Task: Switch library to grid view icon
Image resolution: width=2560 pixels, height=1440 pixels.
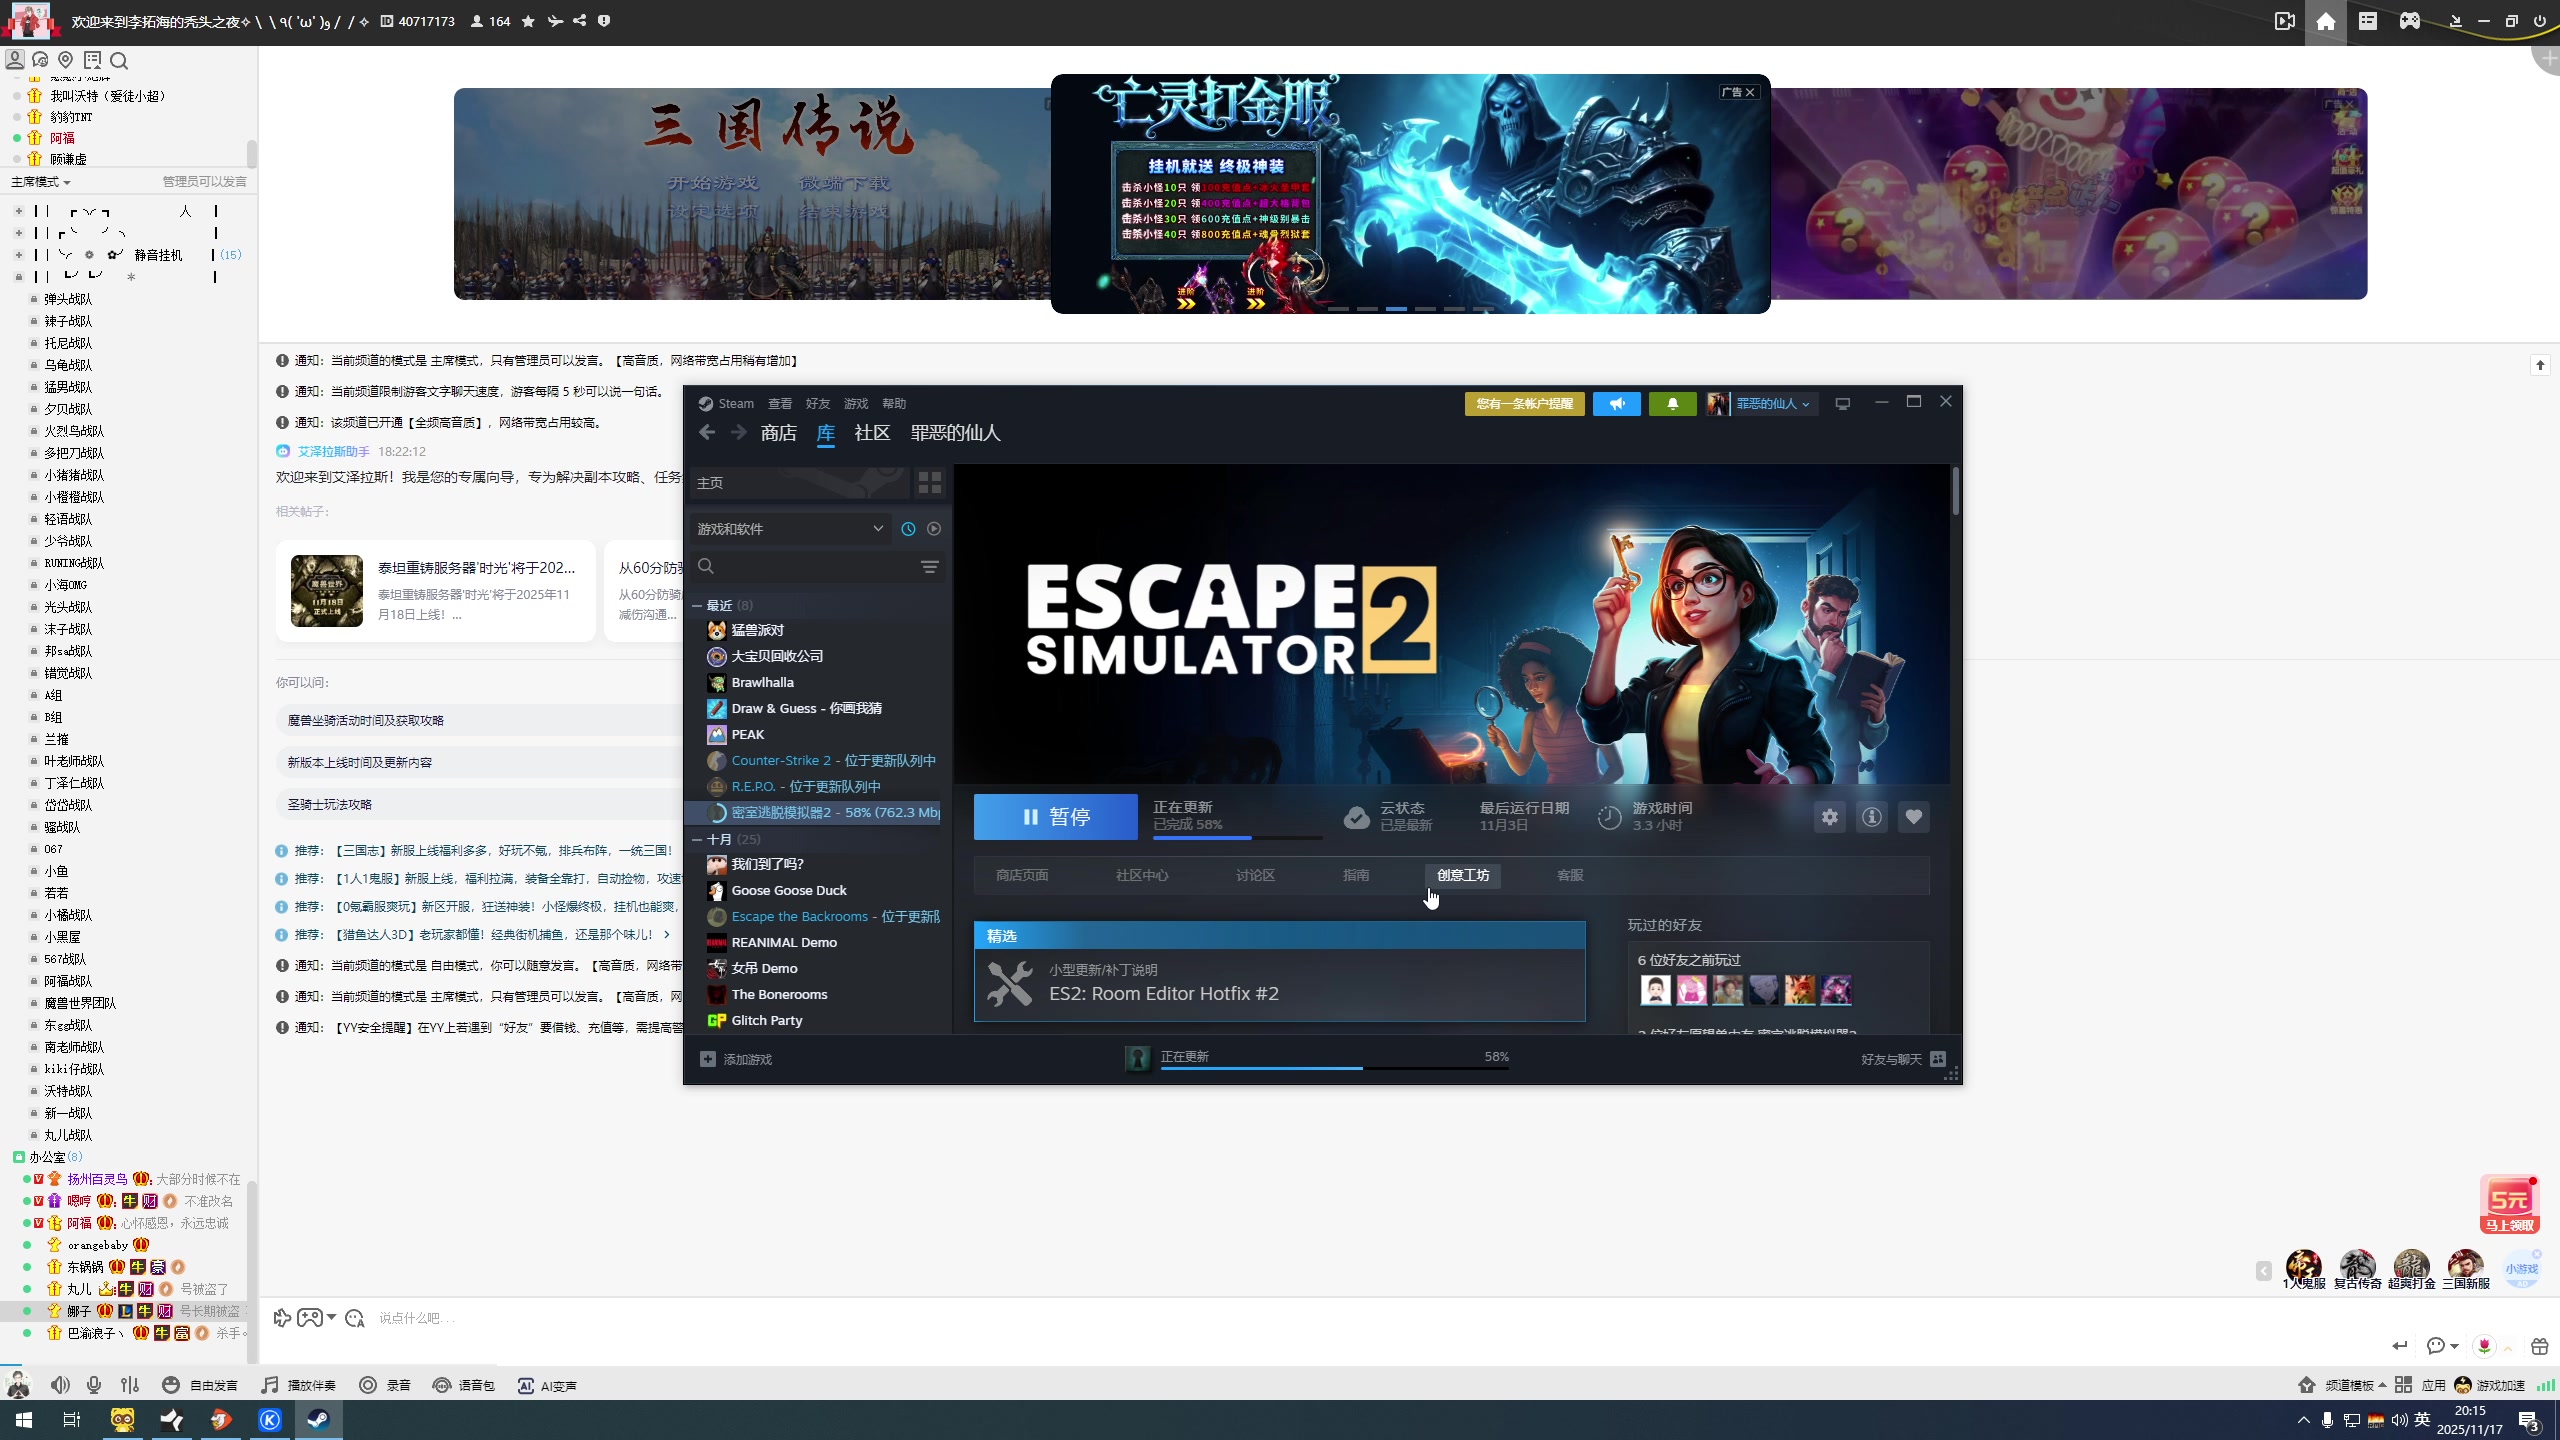Action: pos(929,483)
